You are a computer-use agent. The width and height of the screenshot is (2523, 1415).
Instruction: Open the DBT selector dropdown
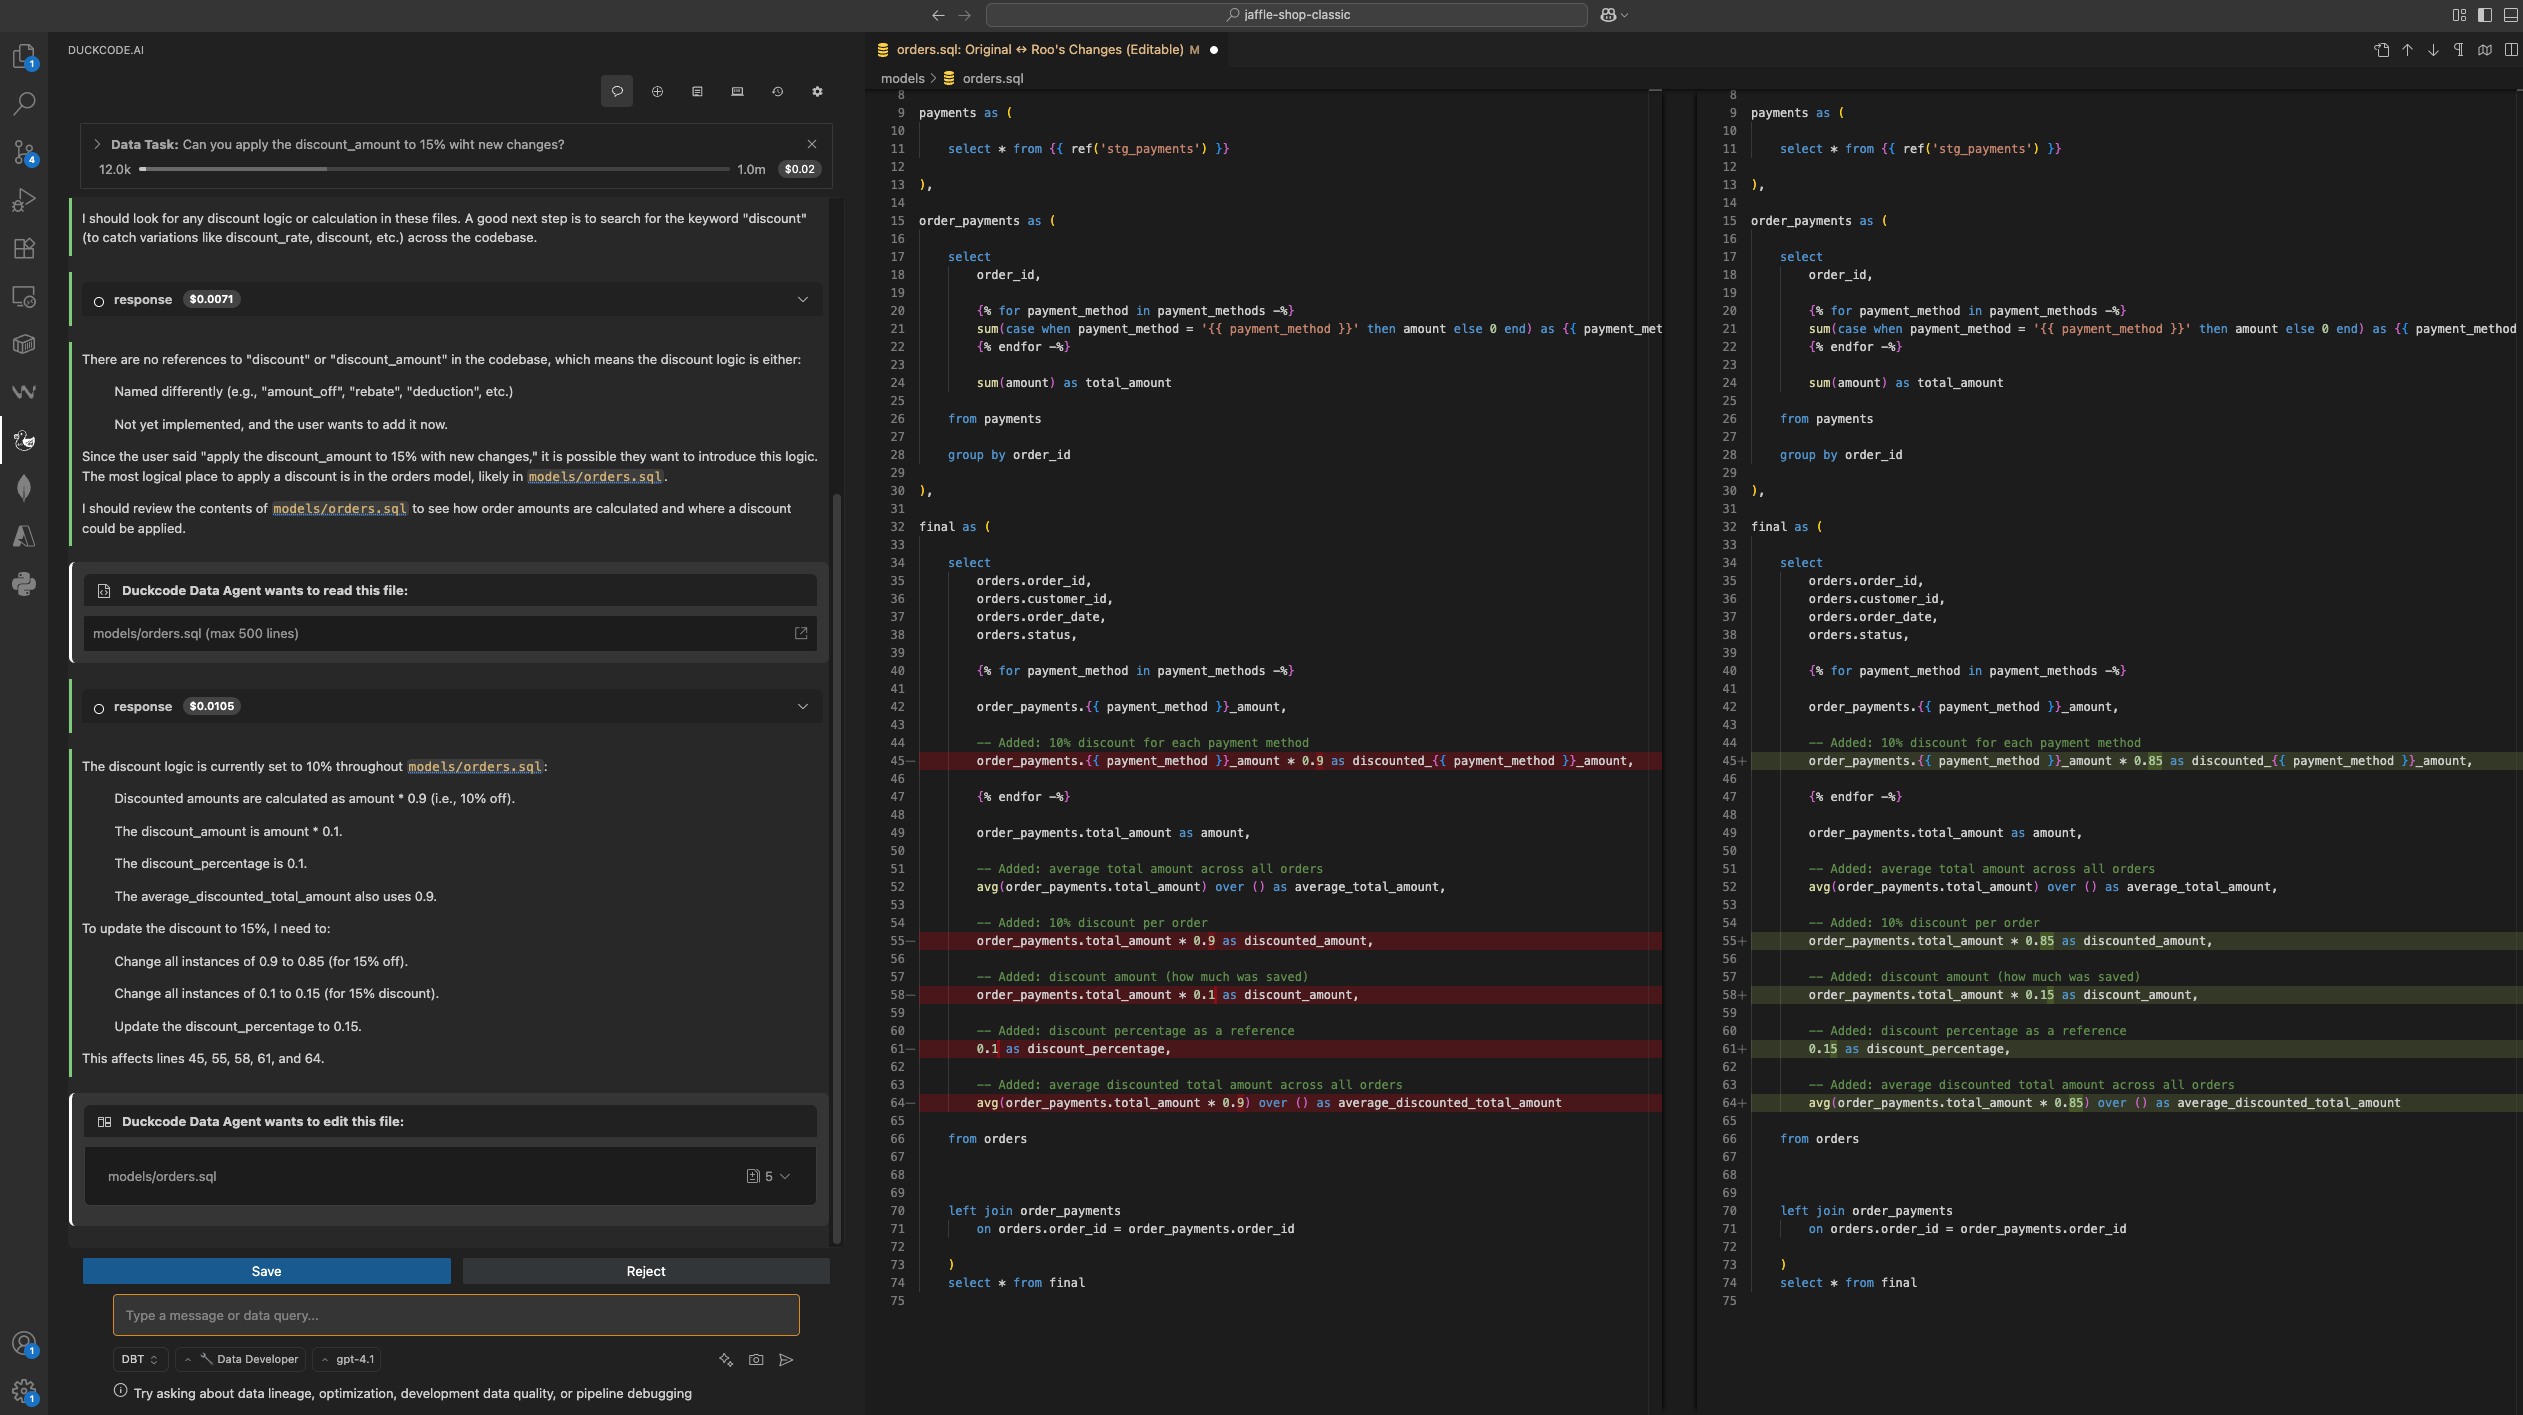pyautogui.click(x=140, y=1359)
